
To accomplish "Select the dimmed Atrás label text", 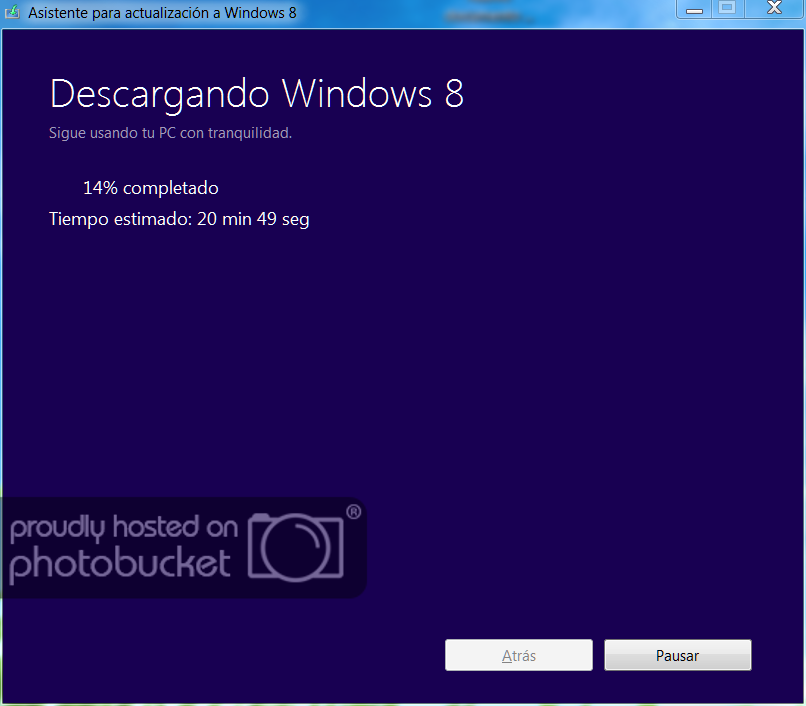I will (518, 655).
